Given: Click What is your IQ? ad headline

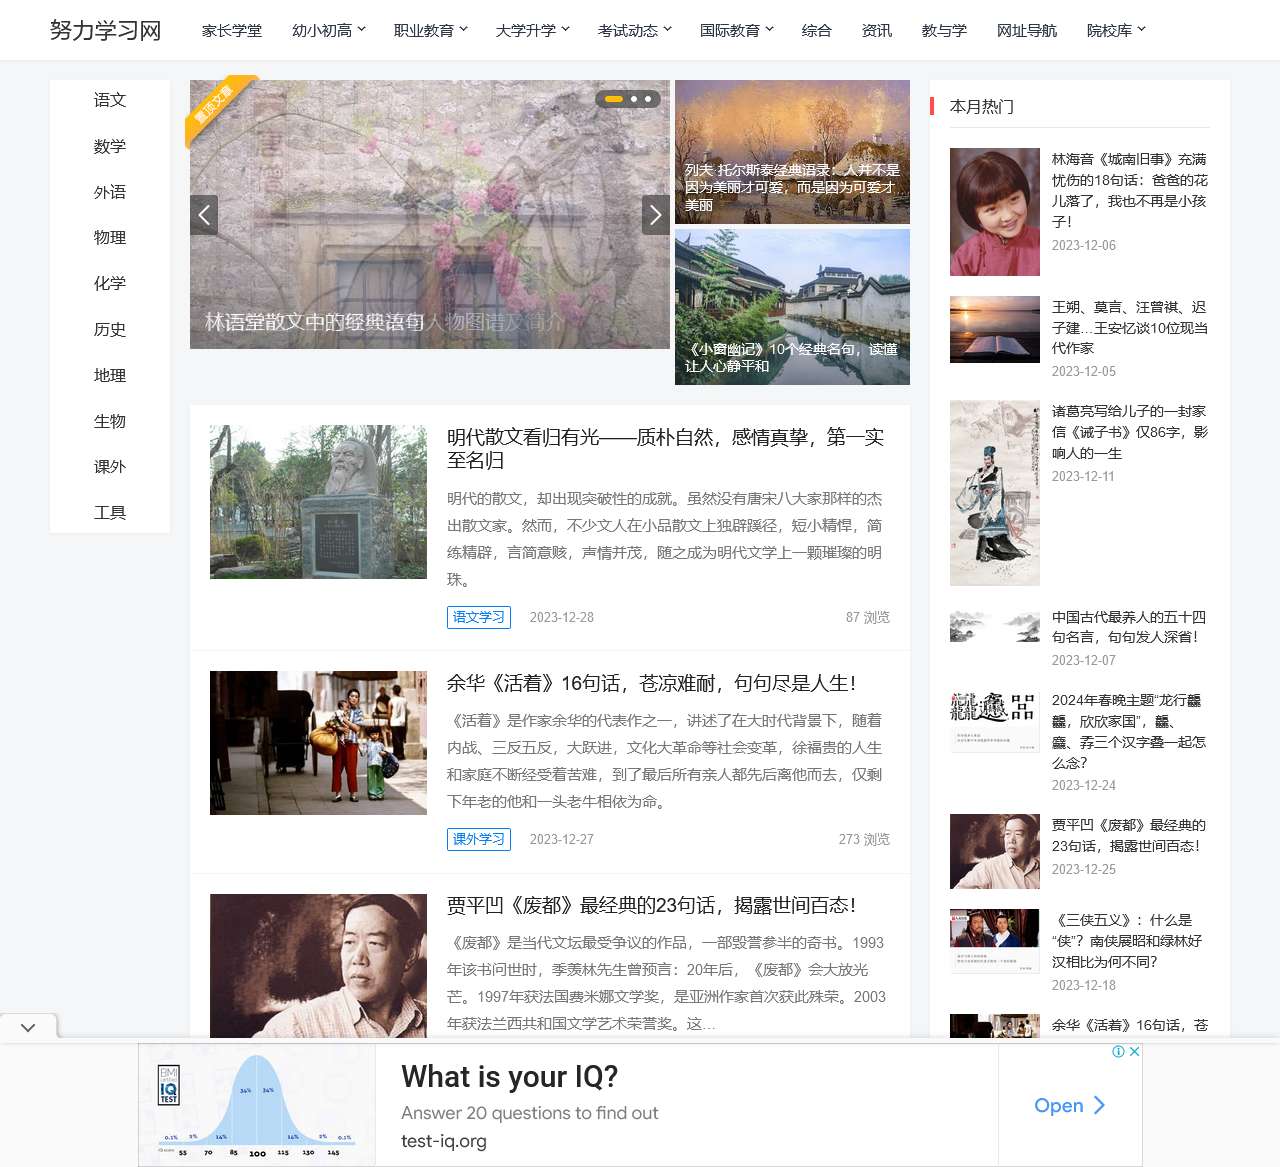Looking at the screenshot, I should (x=510, y=1077).
